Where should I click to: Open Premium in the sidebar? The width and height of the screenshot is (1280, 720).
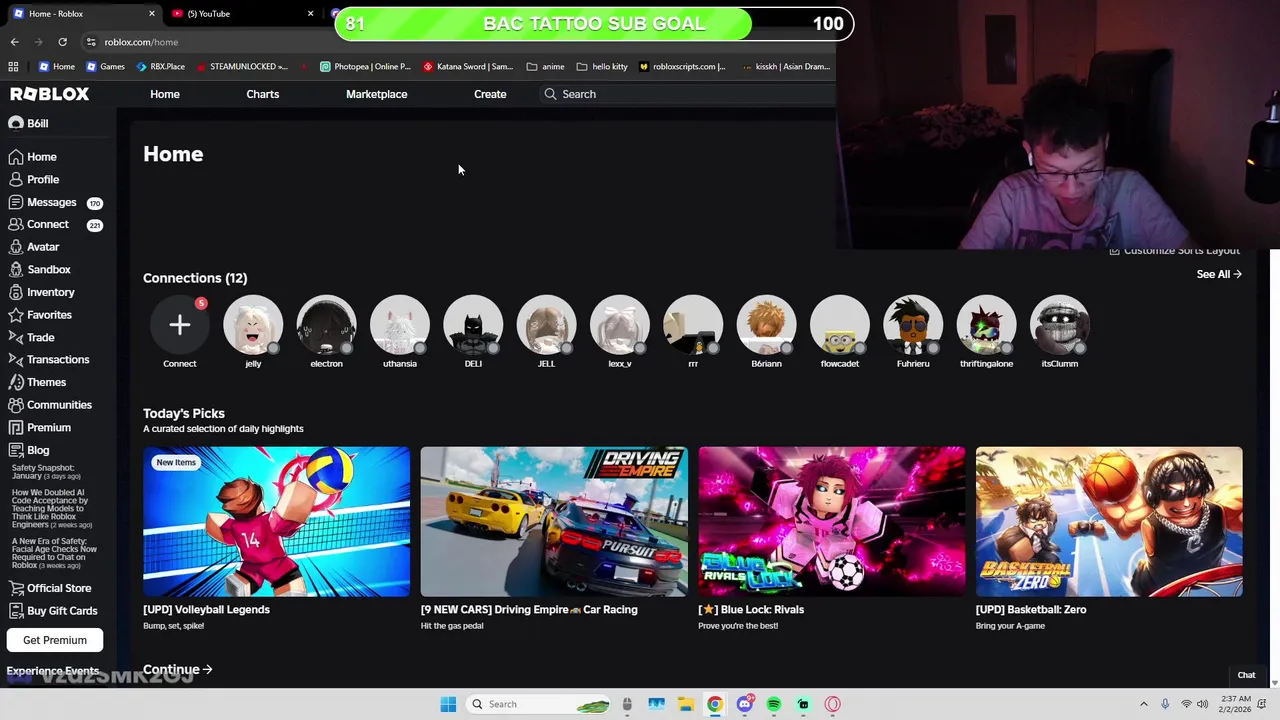(40, 428)
